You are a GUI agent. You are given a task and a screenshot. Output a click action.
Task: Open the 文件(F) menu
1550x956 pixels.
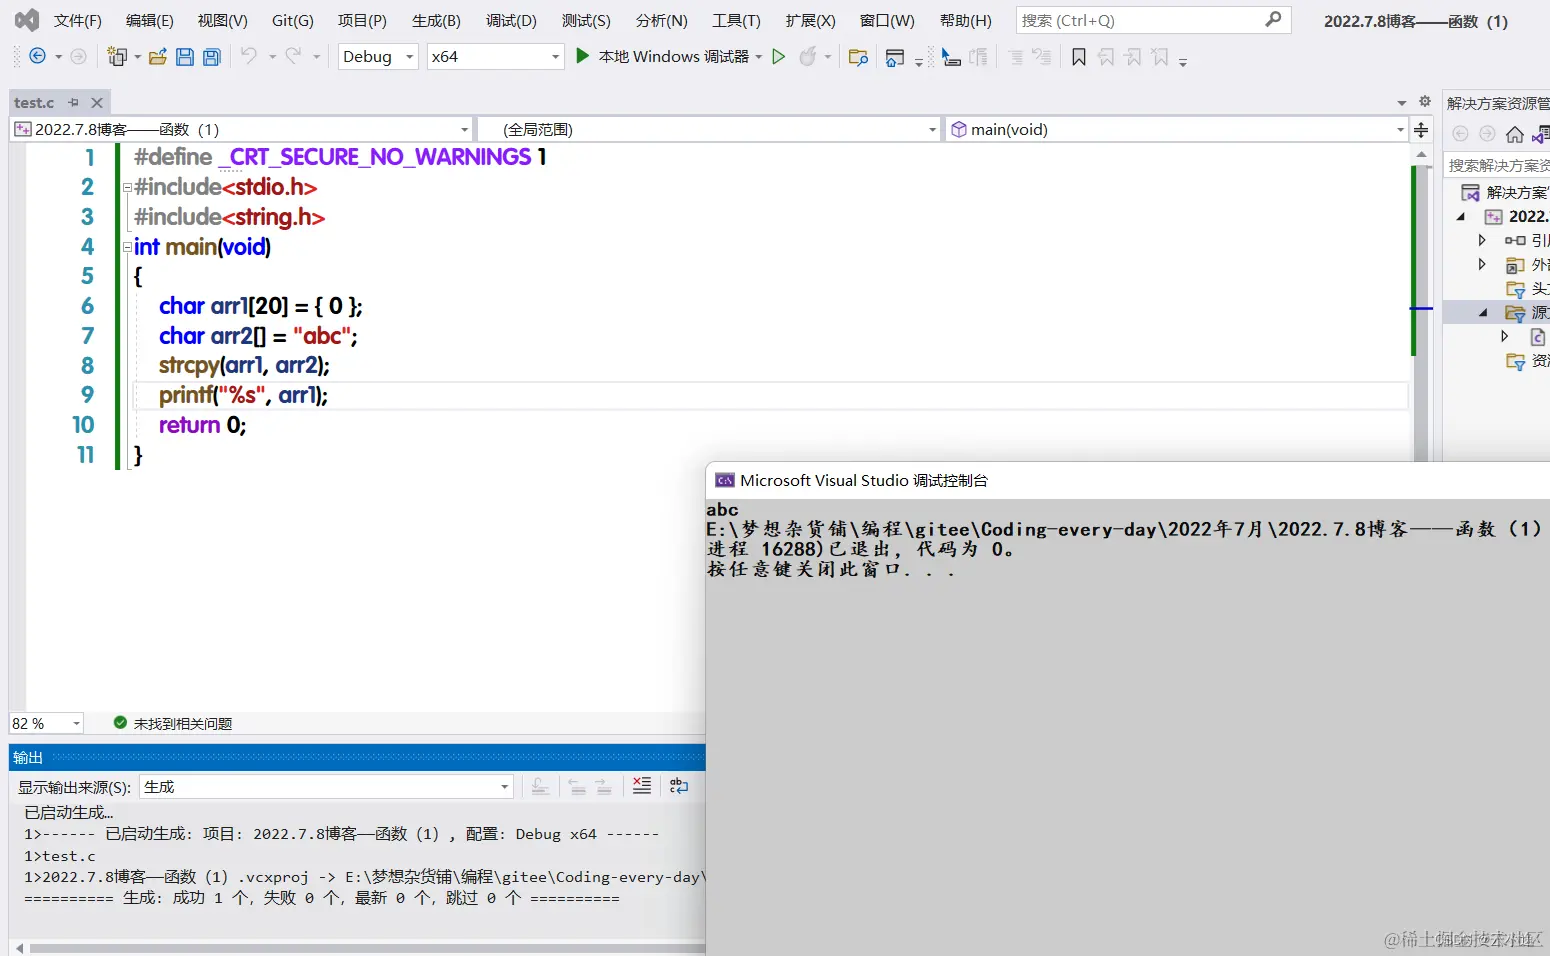pyautogui.click(x=78, y=20)
